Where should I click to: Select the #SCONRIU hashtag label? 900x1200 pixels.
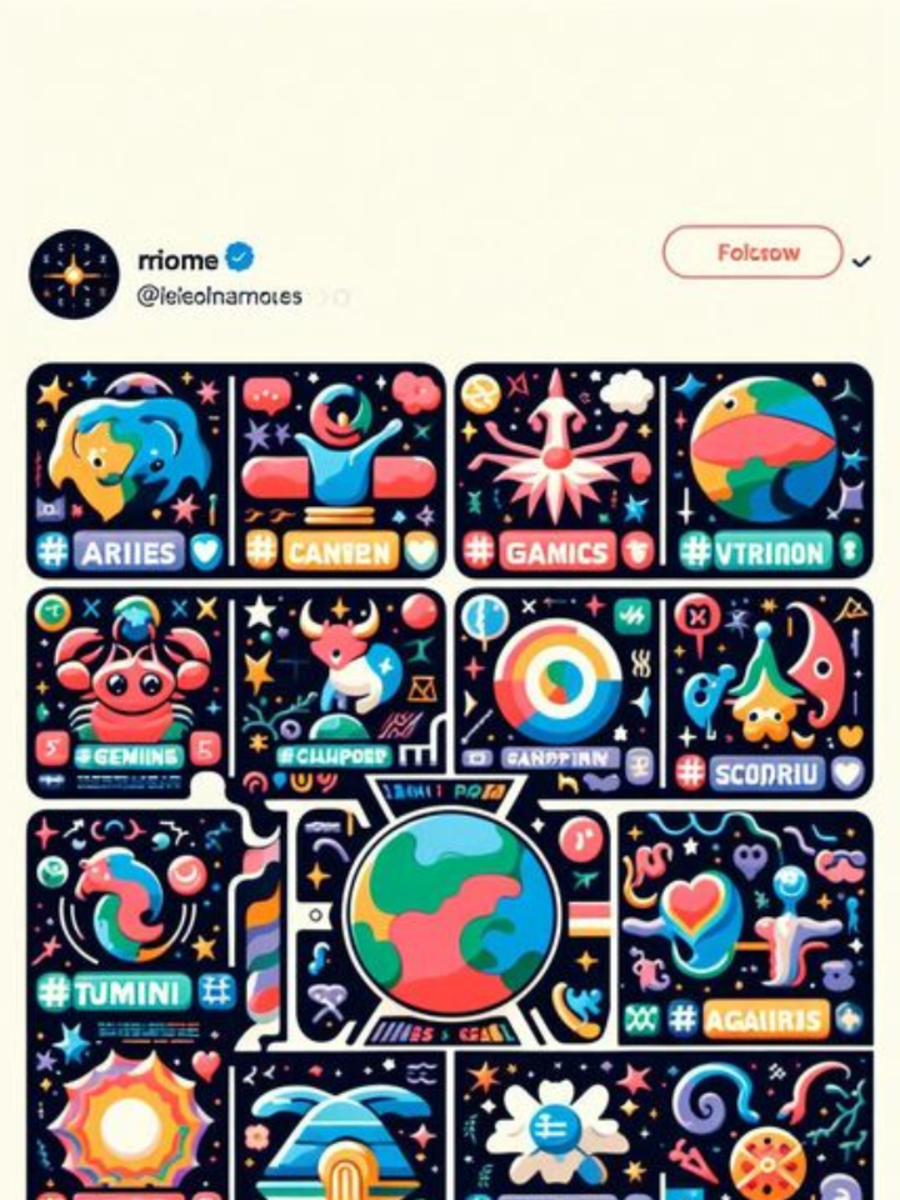[x=752, y=773]
